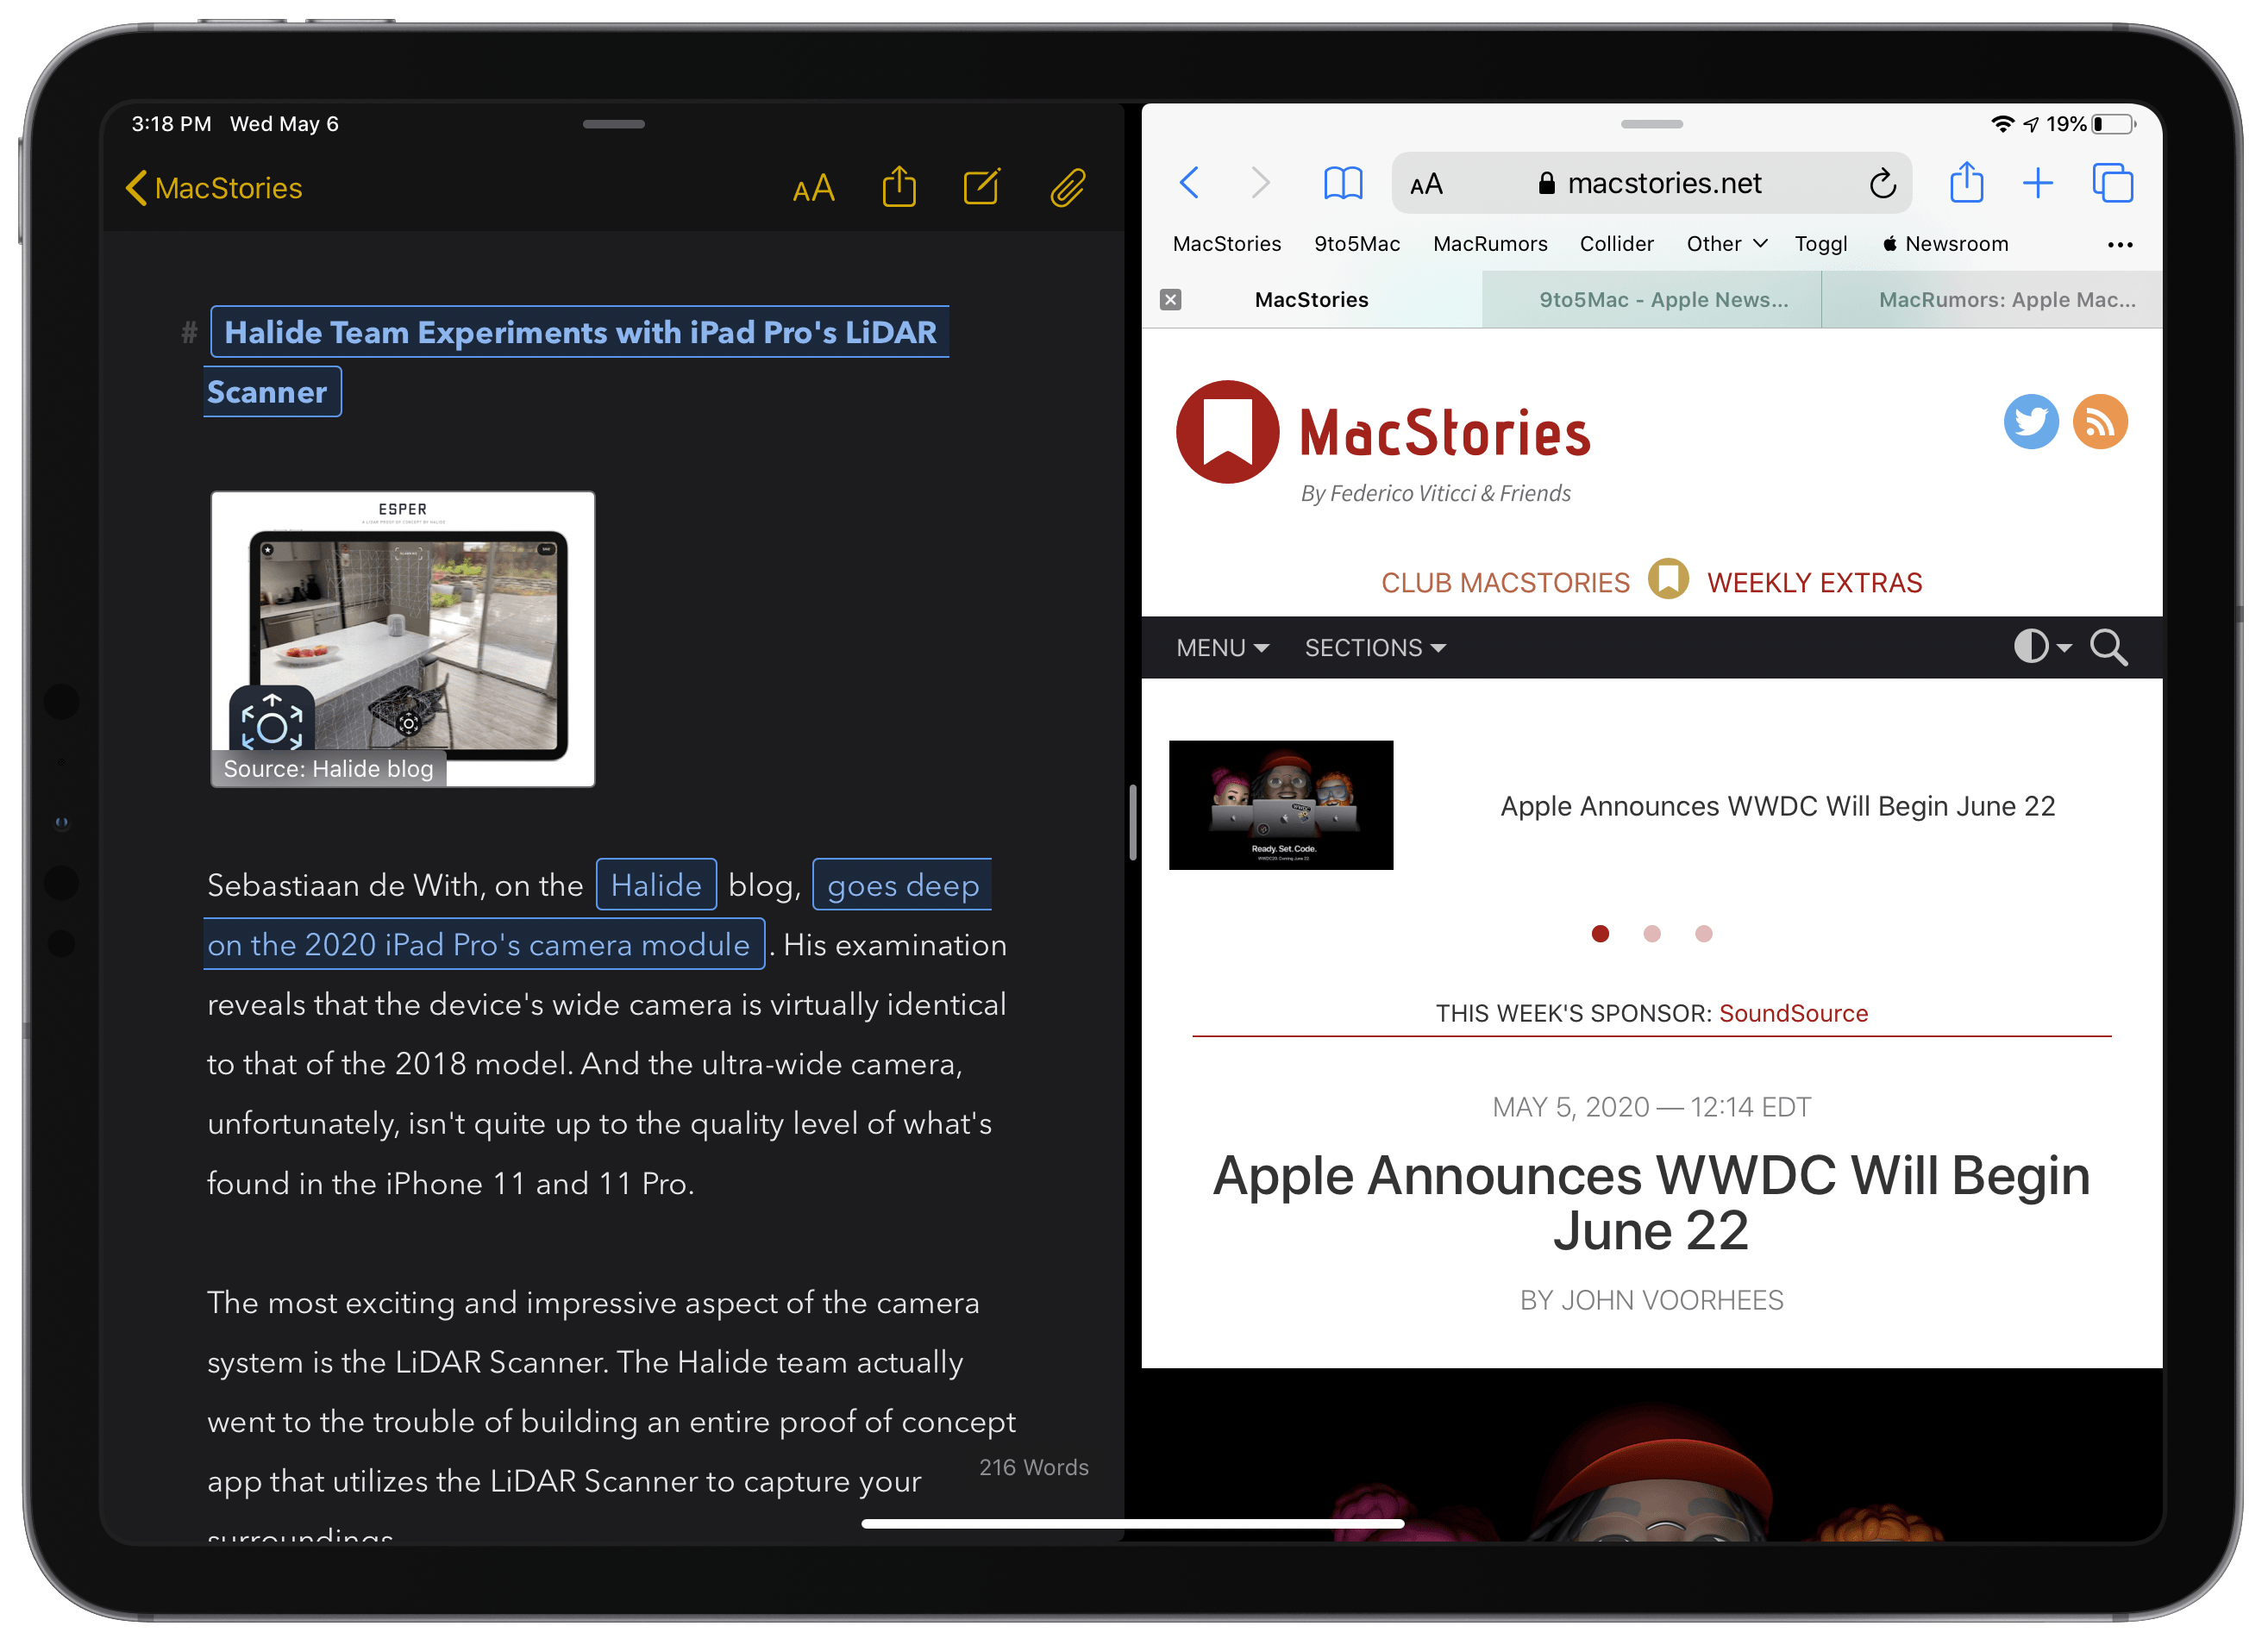Viewport: 2268px width, 1645px height.
Task: Open text style AA menu in notes app
Action: click(813, 188)
